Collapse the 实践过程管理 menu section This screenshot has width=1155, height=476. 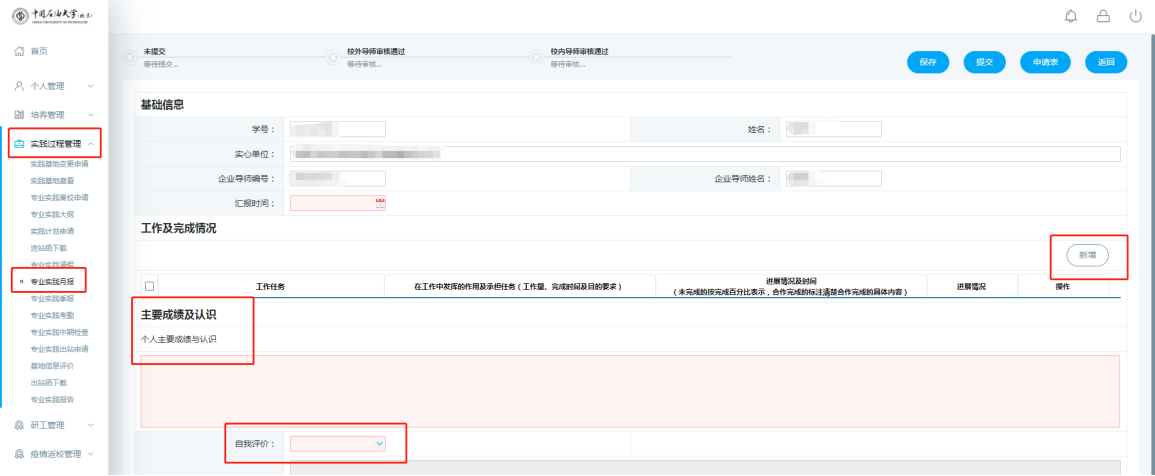coord(91,144)
